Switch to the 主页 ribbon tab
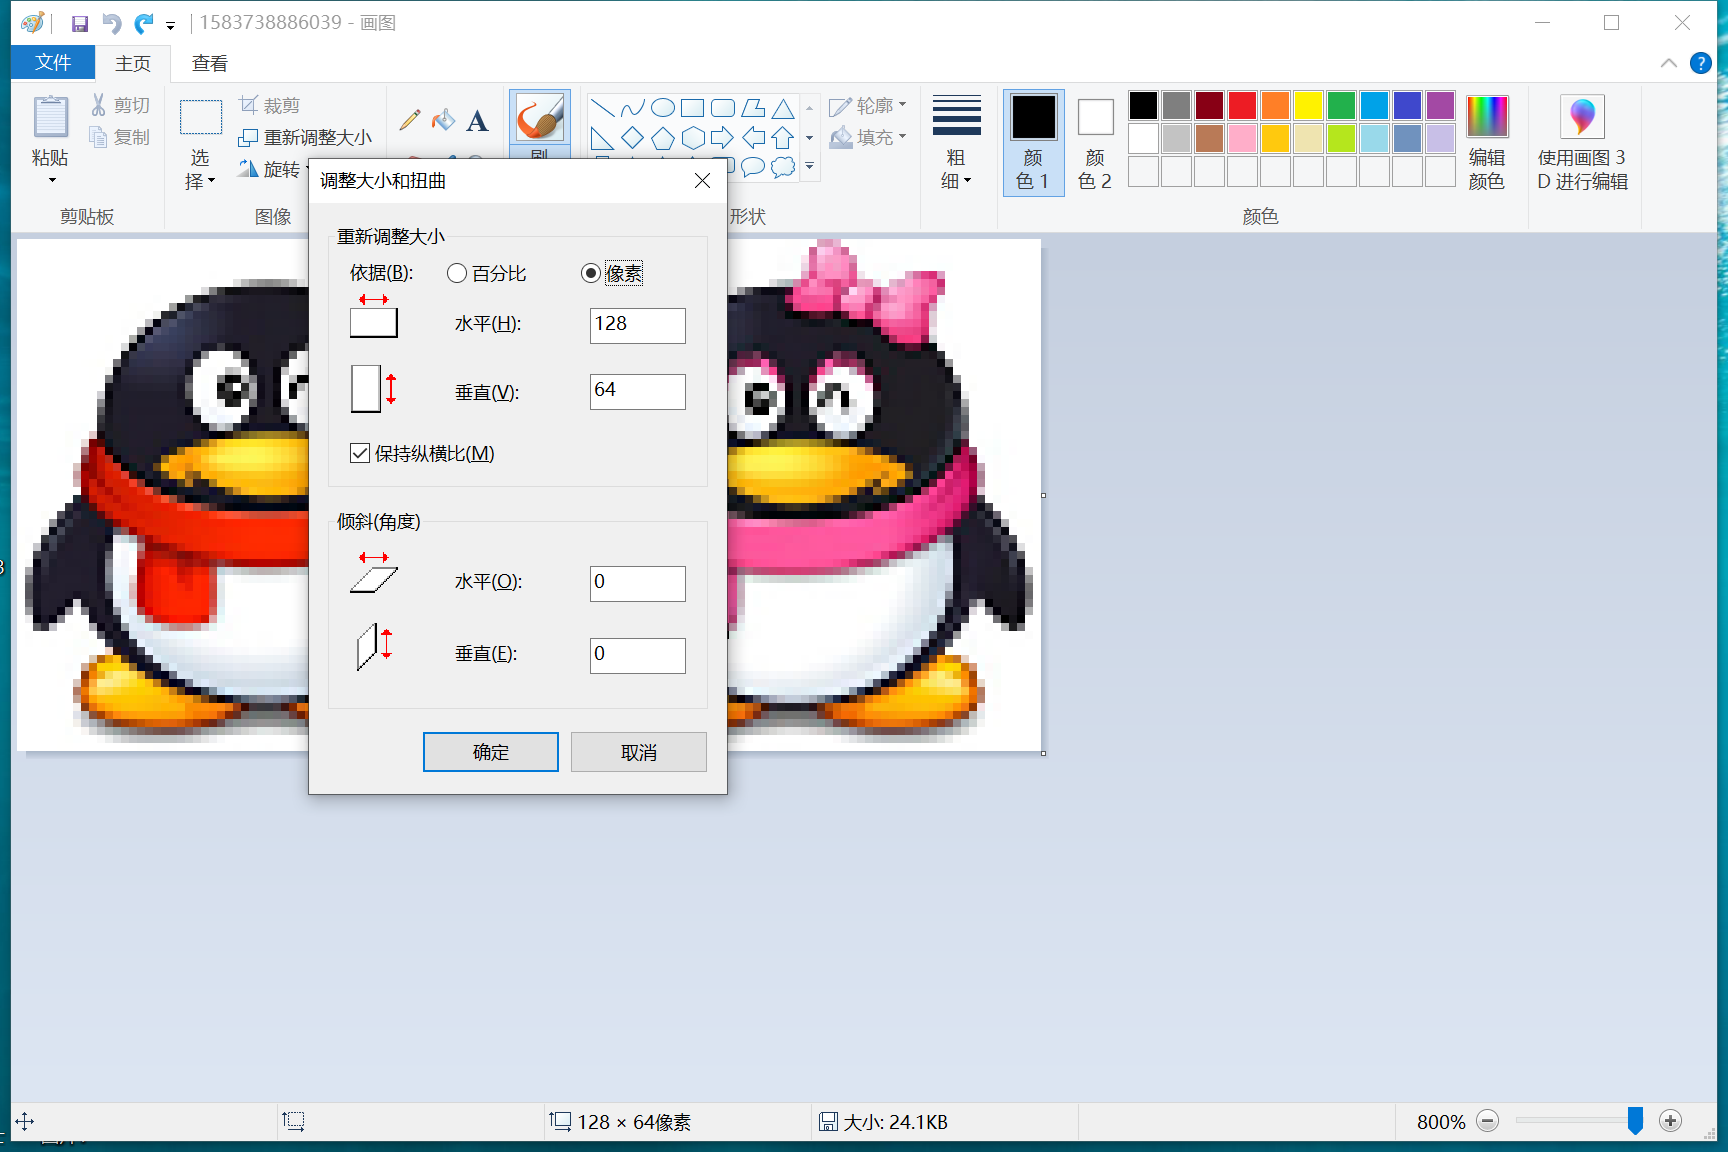This screenshot has width=1728, height=1152. pyautogui.click(x=133, y=63)
